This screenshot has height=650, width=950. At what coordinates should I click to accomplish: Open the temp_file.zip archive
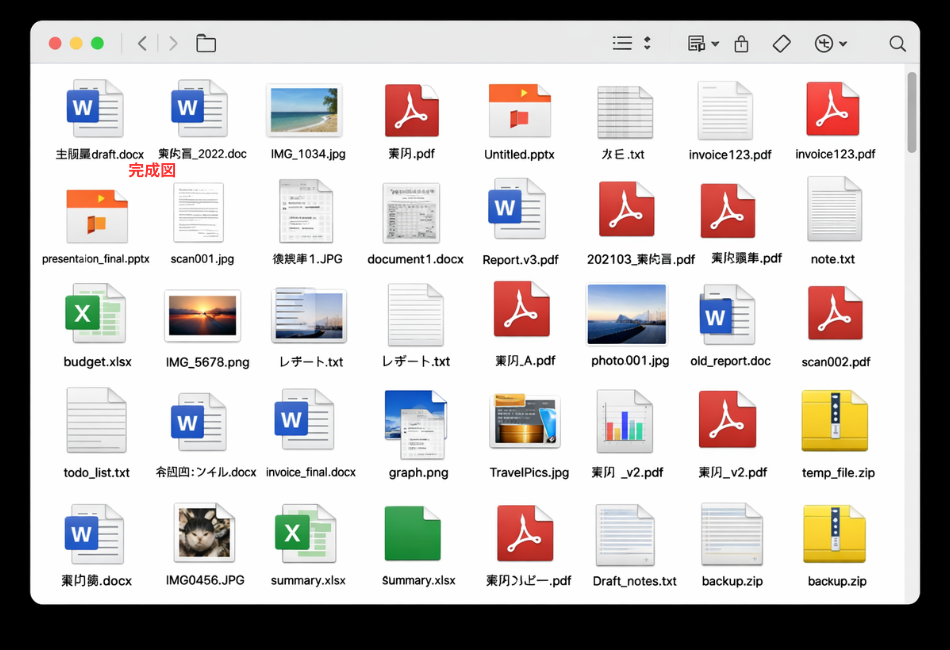click(x=835, y=421)
